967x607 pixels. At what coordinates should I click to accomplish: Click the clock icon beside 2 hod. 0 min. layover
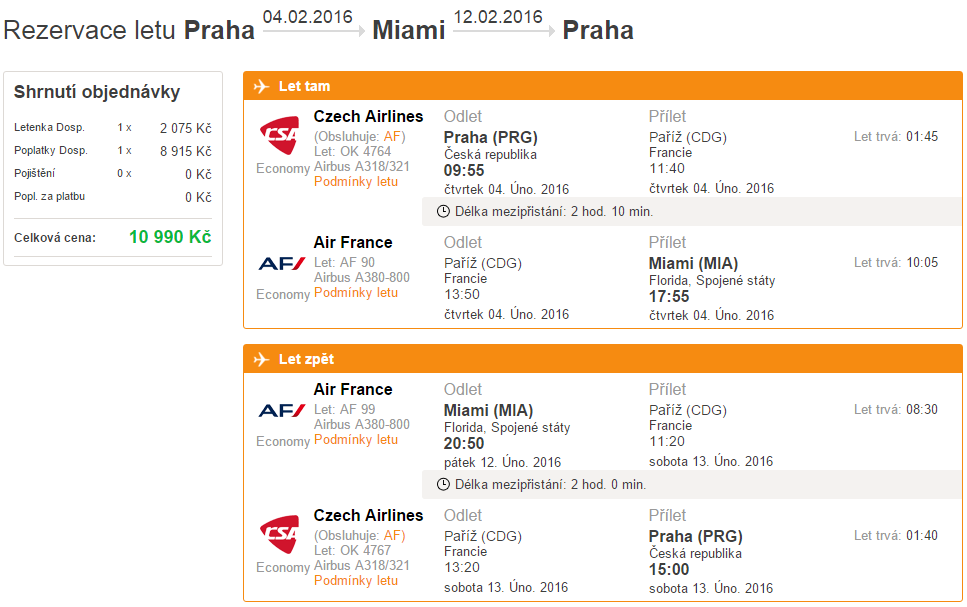point(443,485)
